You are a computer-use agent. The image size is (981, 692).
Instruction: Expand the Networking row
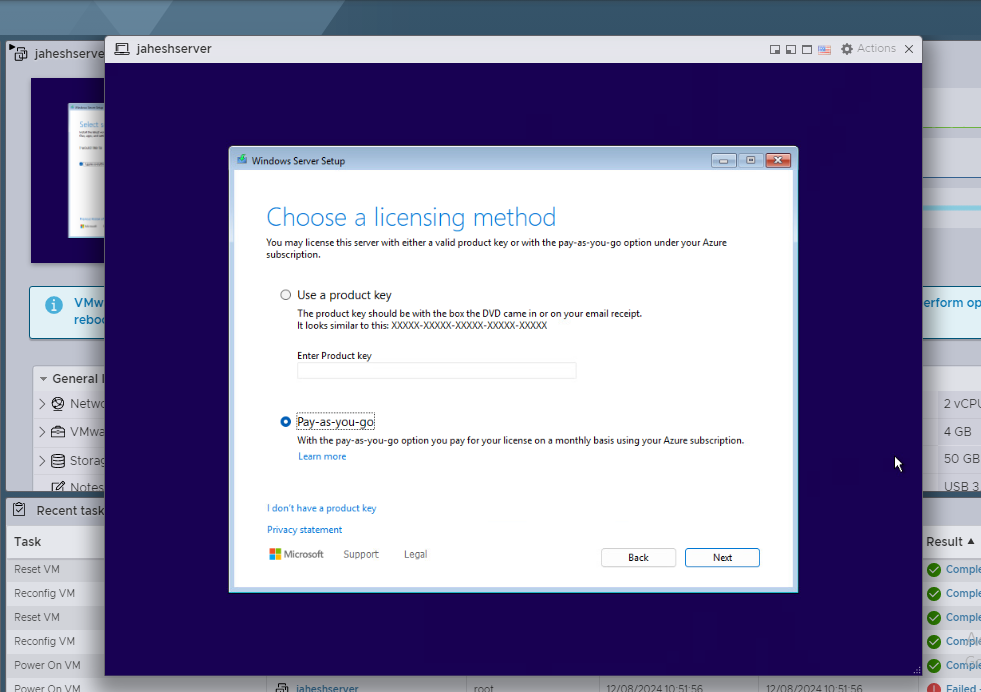tap(42, 404)
